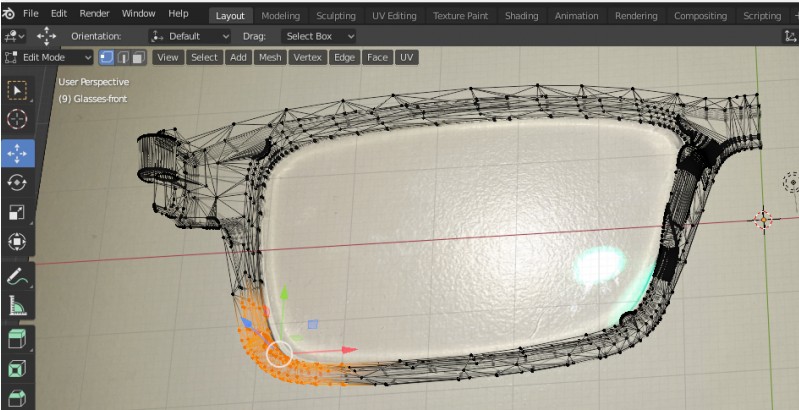This screenshot has height=410, width=799.
Task: Open the Render menu
Action: 94,14
